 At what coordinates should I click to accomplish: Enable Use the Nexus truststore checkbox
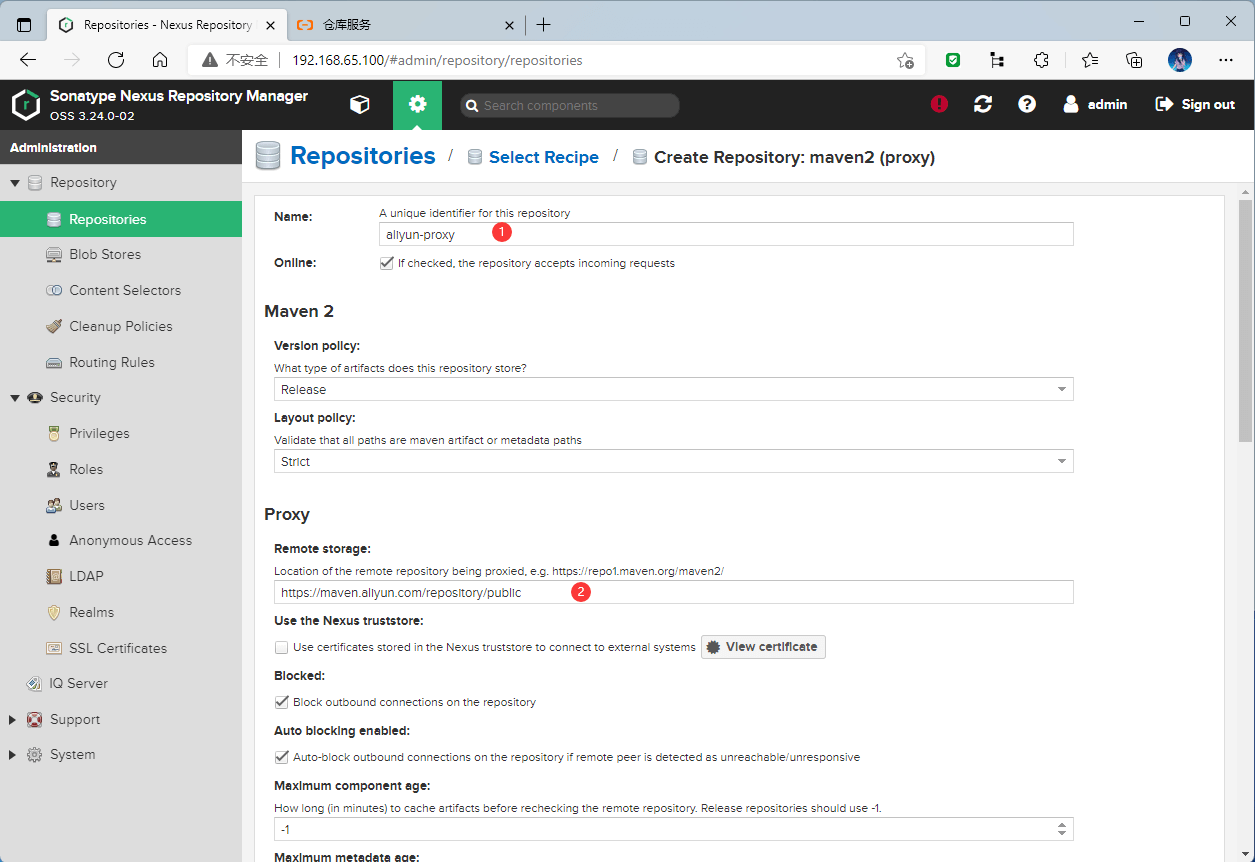pyautogui.click(x=281, y=647)
